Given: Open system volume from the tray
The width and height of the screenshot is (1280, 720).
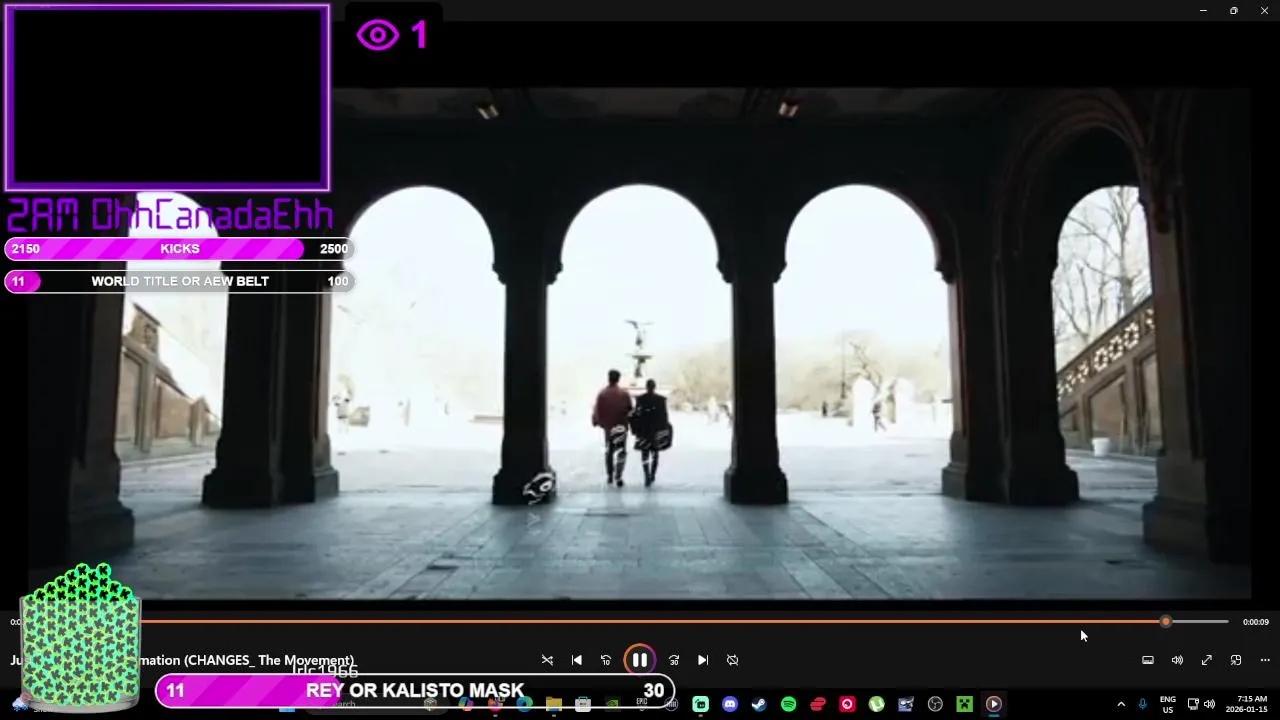Looking at the screenshot, I should coord(1209,704).
